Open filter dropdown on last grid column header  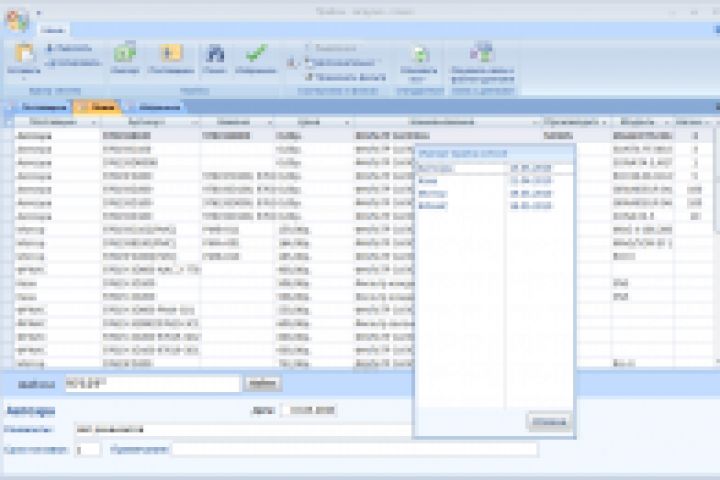point(707,123)
